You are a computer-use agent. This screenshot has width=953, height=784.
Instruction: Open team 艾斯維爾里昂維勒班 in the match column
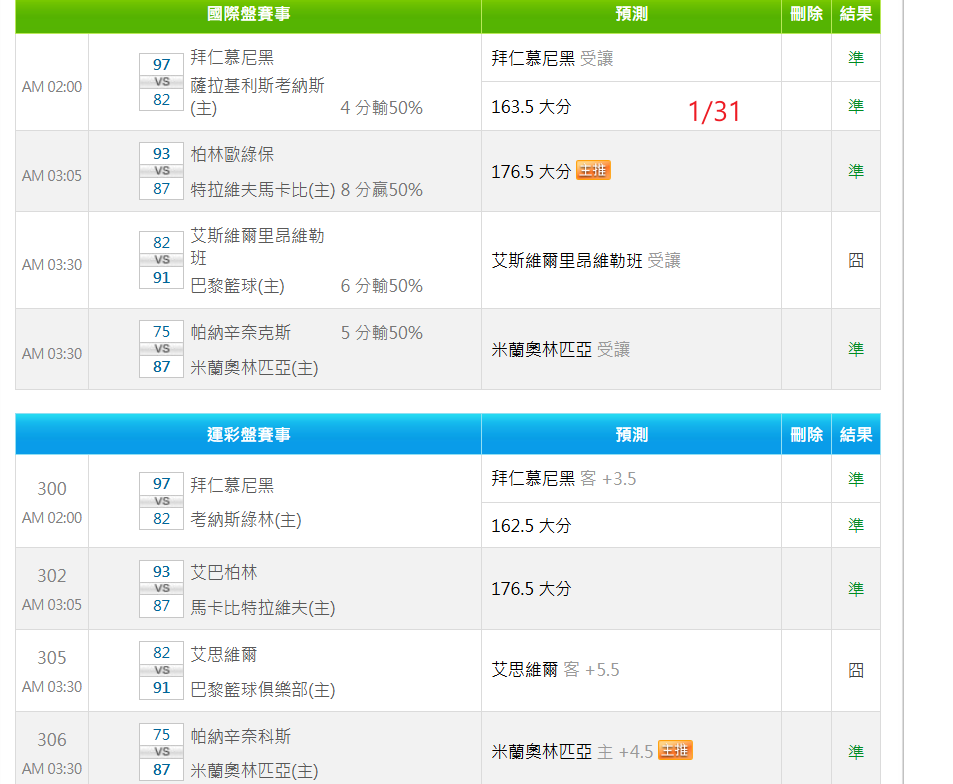(x=257, y=247)
